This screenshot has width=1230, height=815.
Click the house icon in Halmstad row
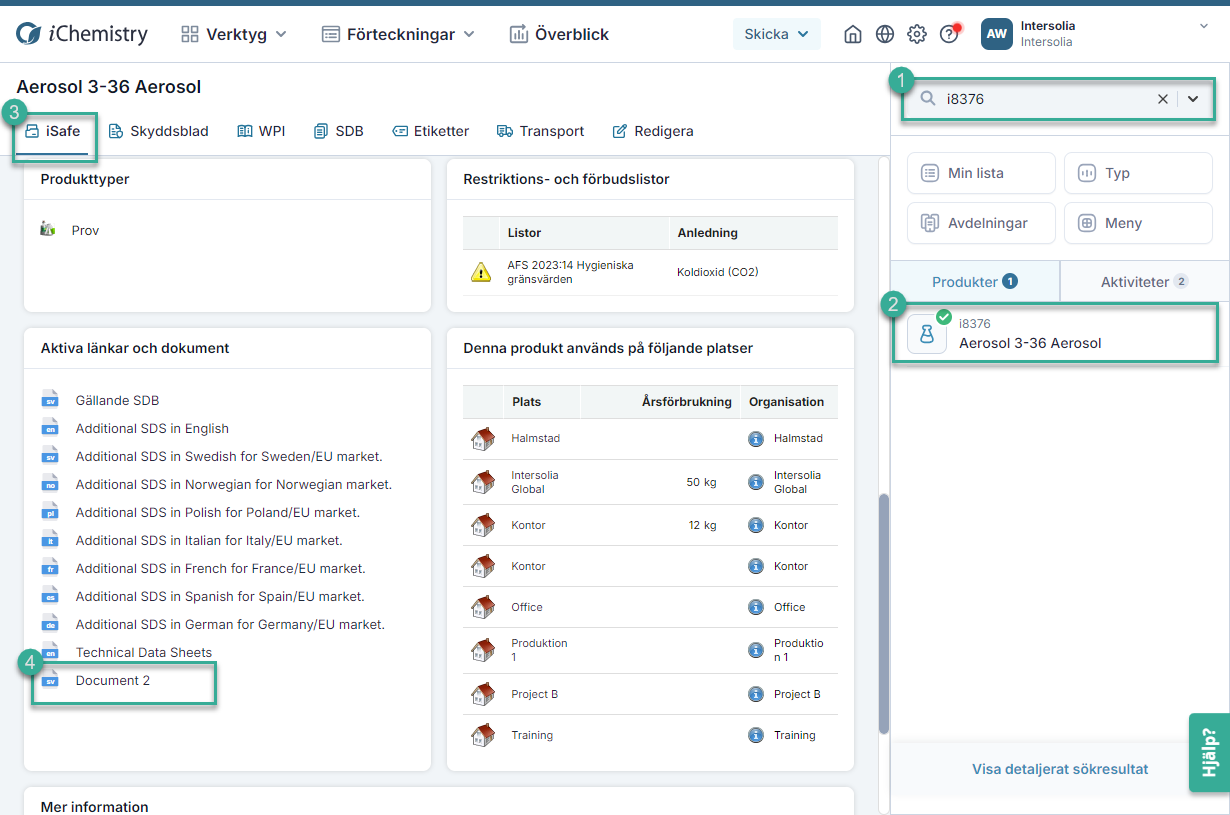pyautogui.click(x=483, y=438)
